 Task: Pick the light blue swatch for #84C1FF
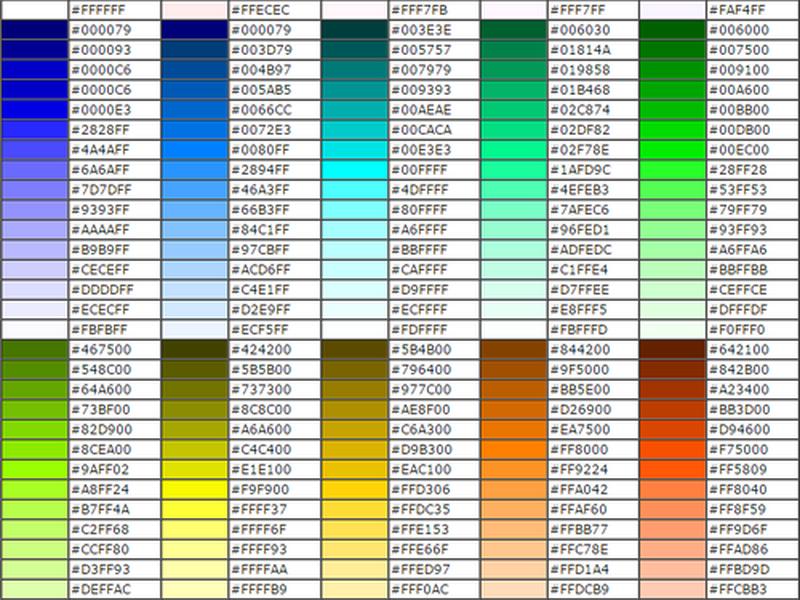click(194, 230)
